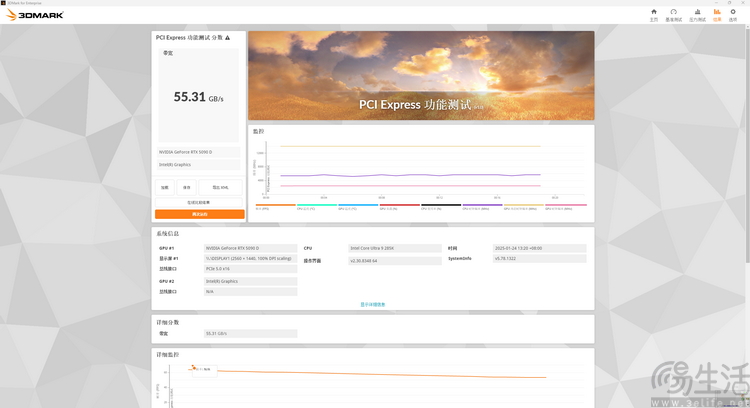Select the orange Results (结果) chart icon

tap(717, 15)
